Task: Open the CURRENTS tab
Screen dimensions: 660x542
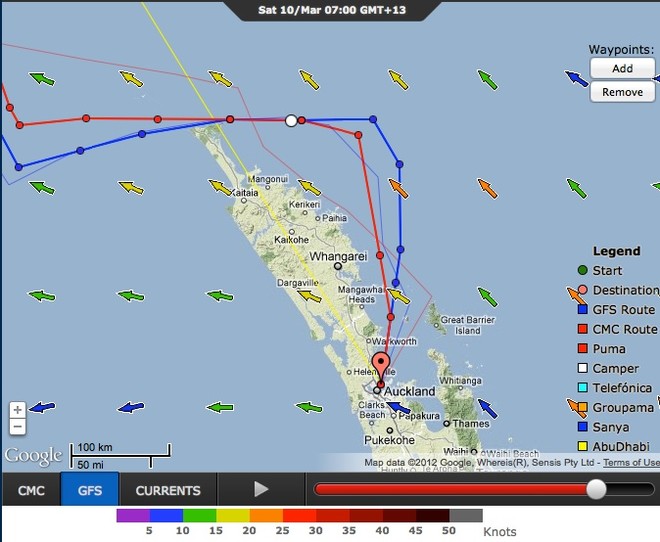Action: [x=168, y=490]
